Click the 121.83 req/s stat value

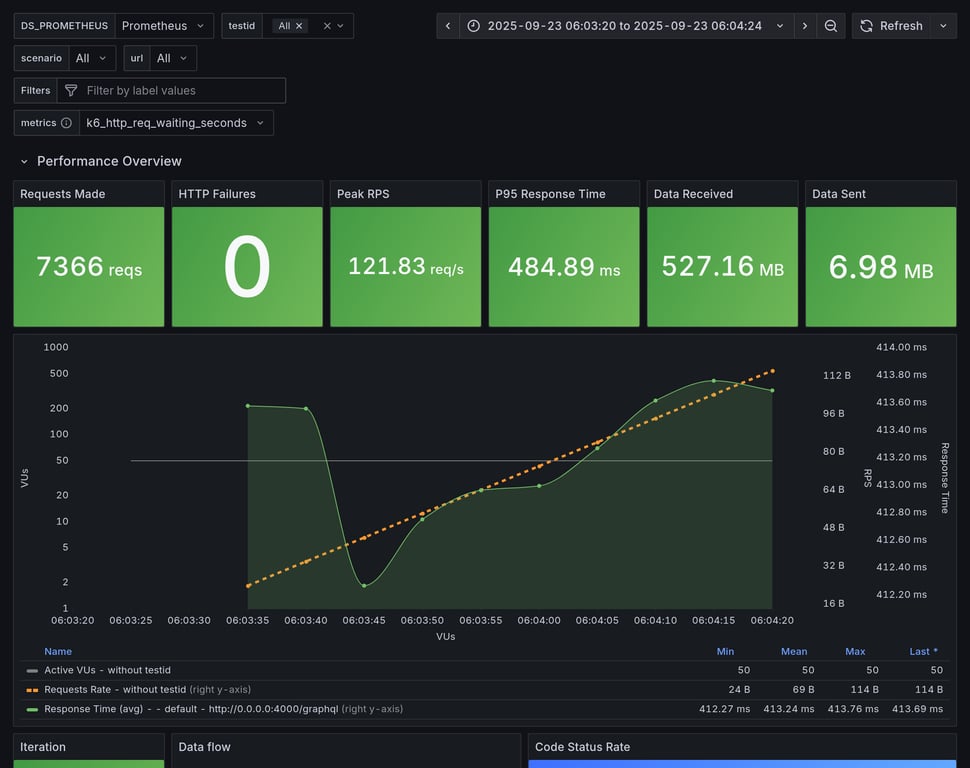point(406,267)
